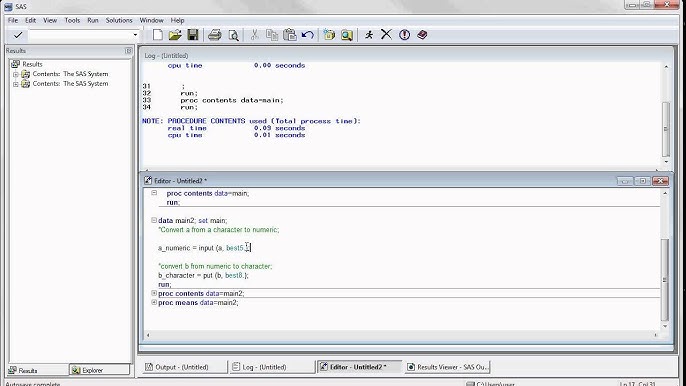
Task: Open the Run menu
Action: tap(93, 20)
